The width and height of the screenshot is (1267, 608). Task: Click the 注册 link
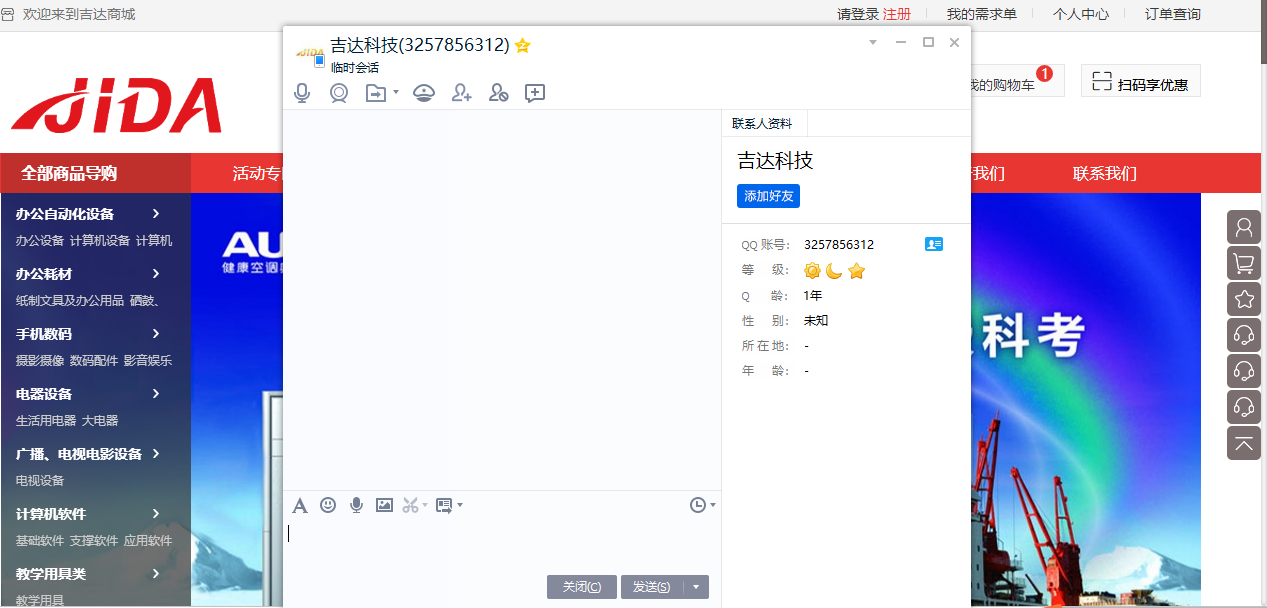point(896,14)
